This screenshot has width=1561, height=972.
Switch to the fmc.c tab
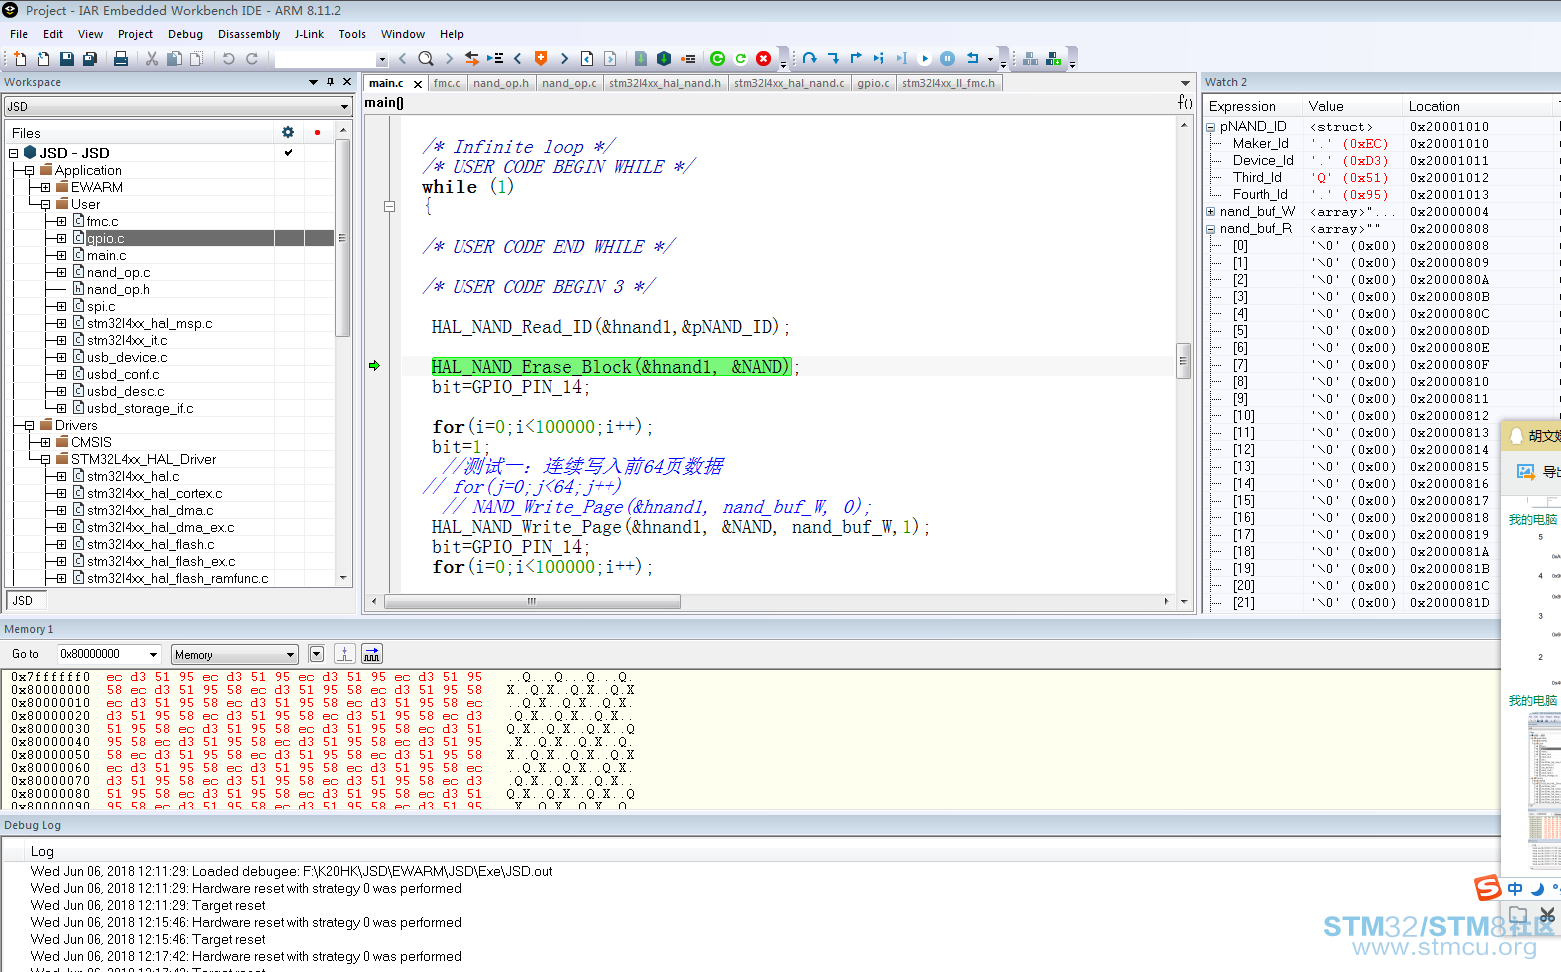(447, 83)
